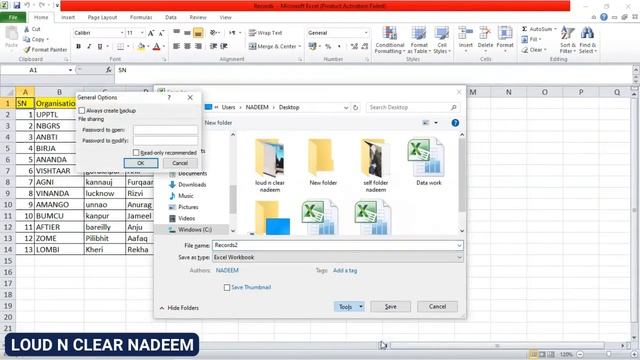
Task: Open Sort & Filter menu
Action: 568,40
